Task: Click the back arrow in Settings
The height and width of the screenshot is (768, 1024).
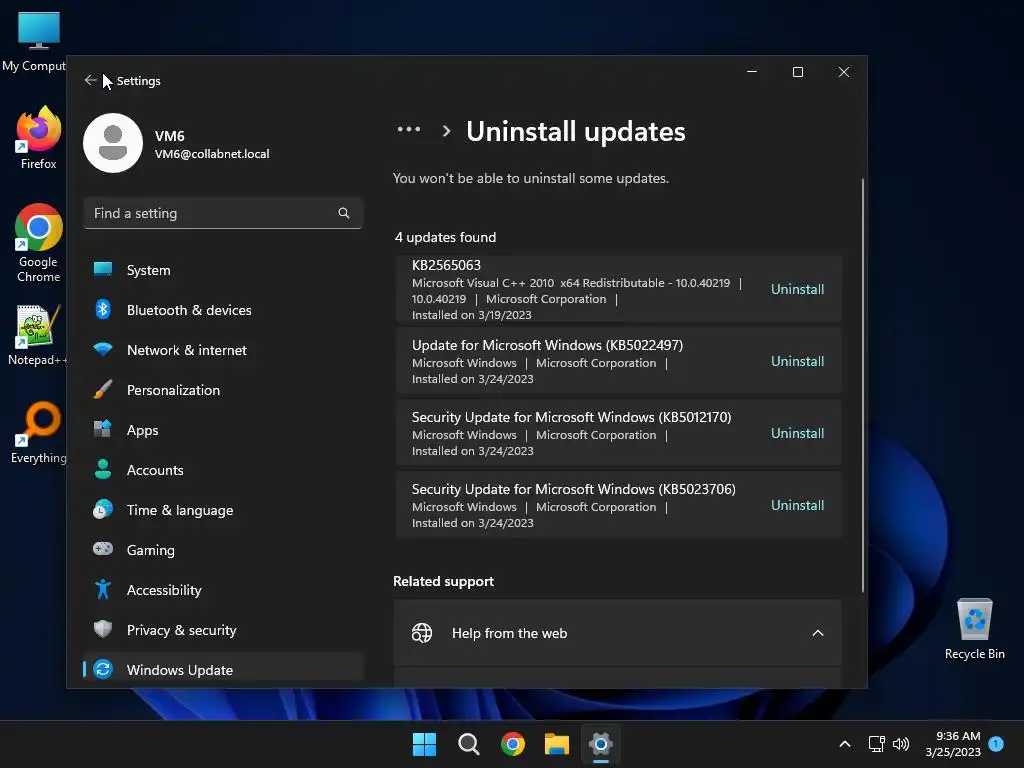Action: coord(90,80)
